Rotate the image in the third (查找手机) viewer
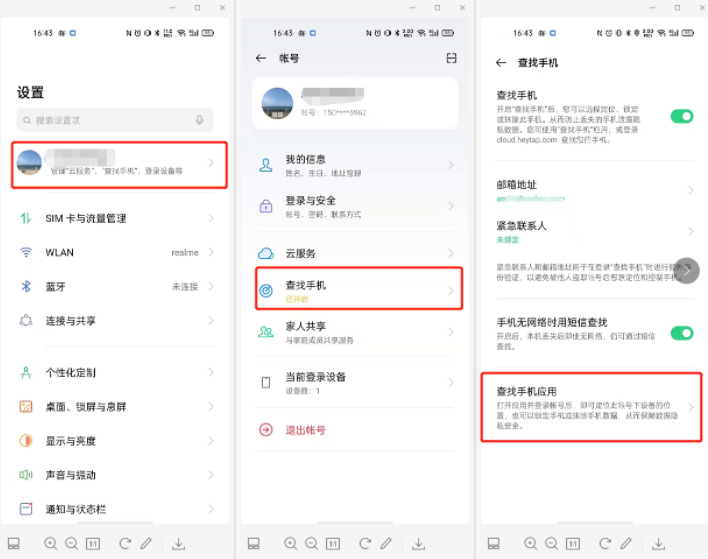This screenshot has height=559, width=708. click(605, 543)
